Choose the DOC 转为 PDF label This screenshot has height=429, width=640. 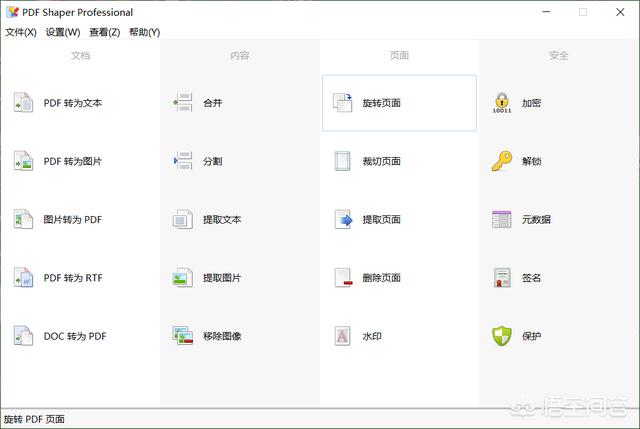(x=75, y=336)
